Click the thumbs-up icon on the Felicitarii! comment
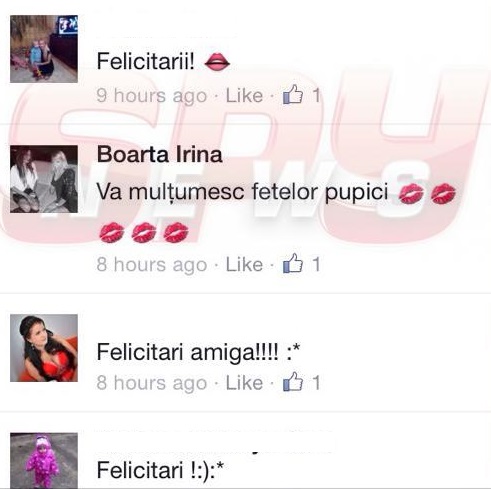491x489 pixels. 293,95
